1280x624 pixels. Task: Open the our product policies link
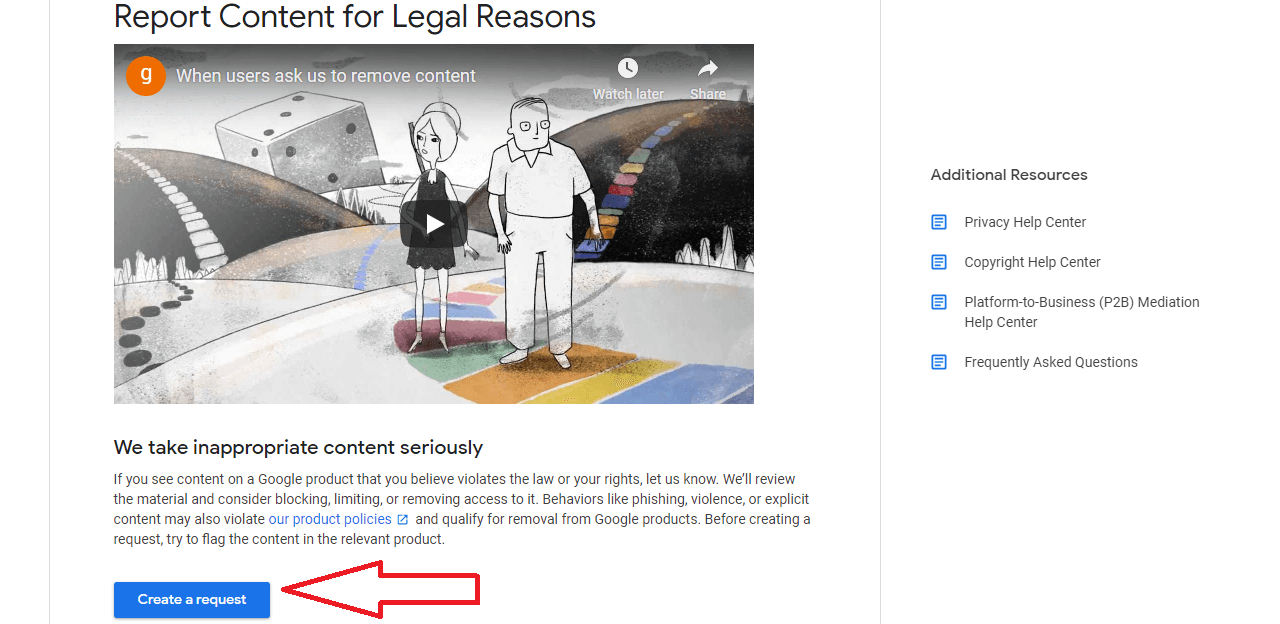click(330, 519)
